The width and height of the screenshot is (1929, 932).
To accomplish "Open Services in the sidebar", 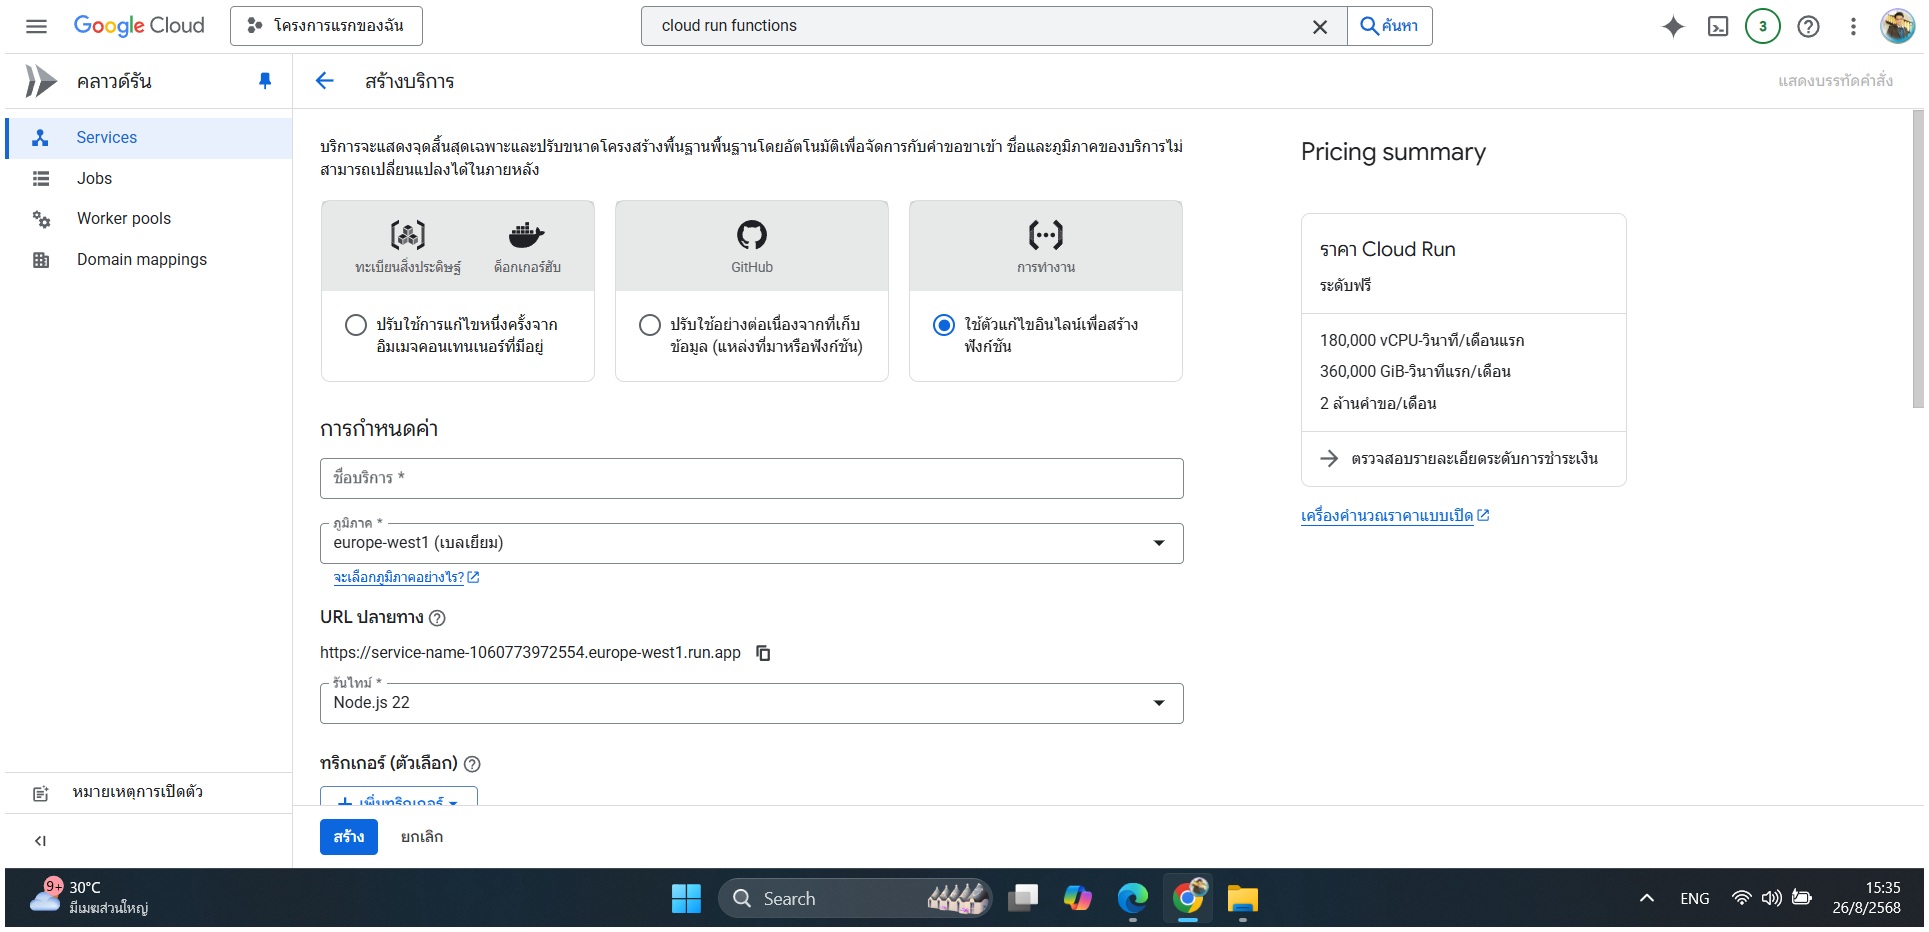I will (x=149, y=138).
